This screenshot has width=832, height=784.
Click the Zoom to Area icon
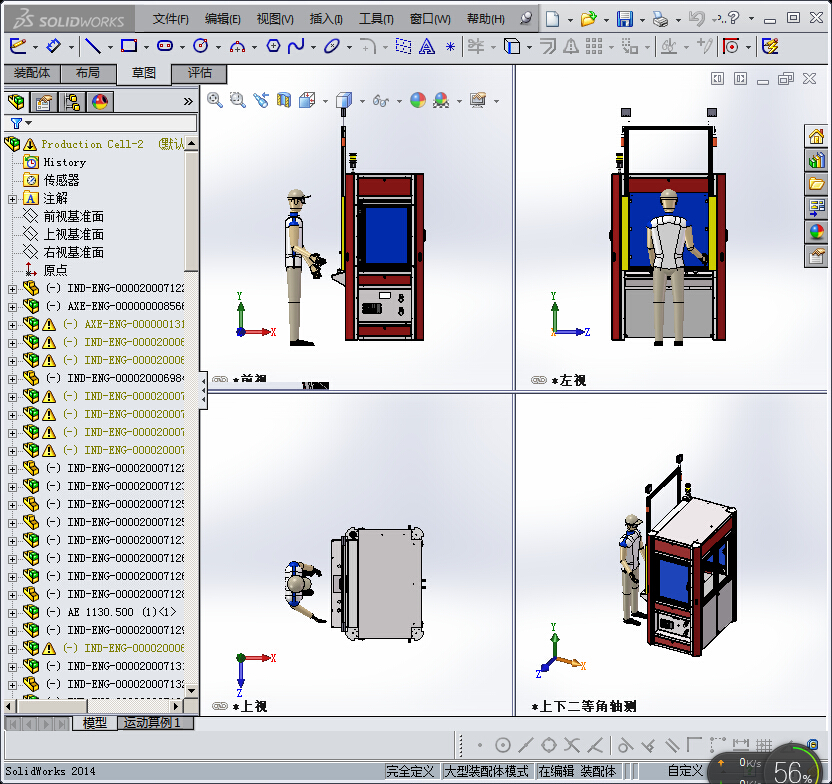238,100
